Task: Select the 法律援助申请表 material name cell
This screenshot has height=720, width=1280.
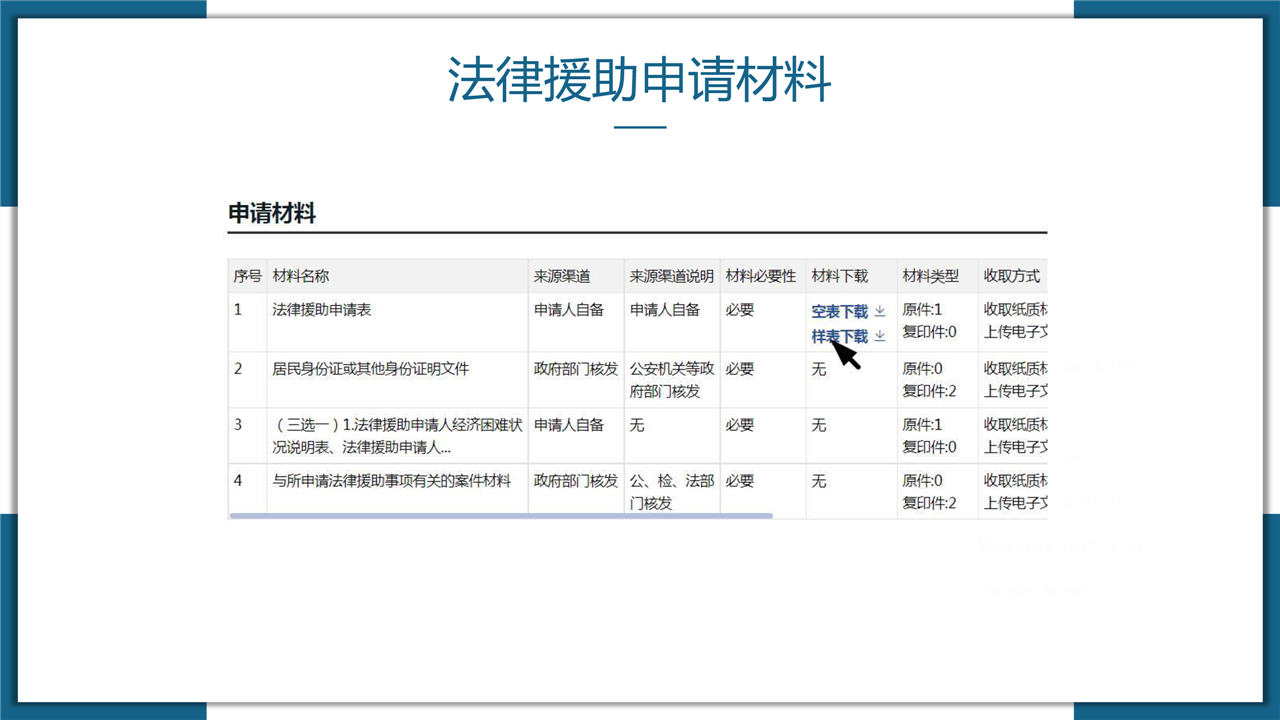Action: click(322, 310)
